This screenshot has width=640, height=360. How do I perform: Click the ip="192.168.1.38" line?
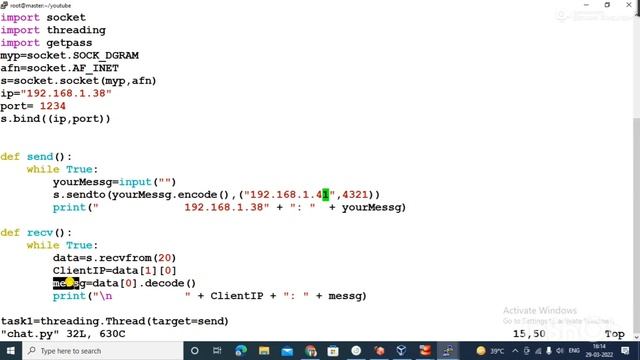tap(56, 93)
